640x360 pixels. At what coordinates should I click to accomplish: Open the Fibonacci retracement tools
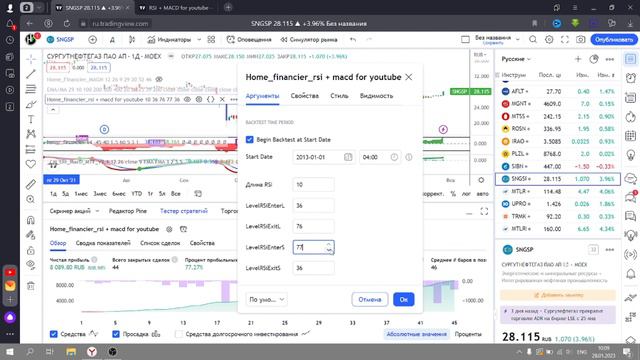point(31,89)
